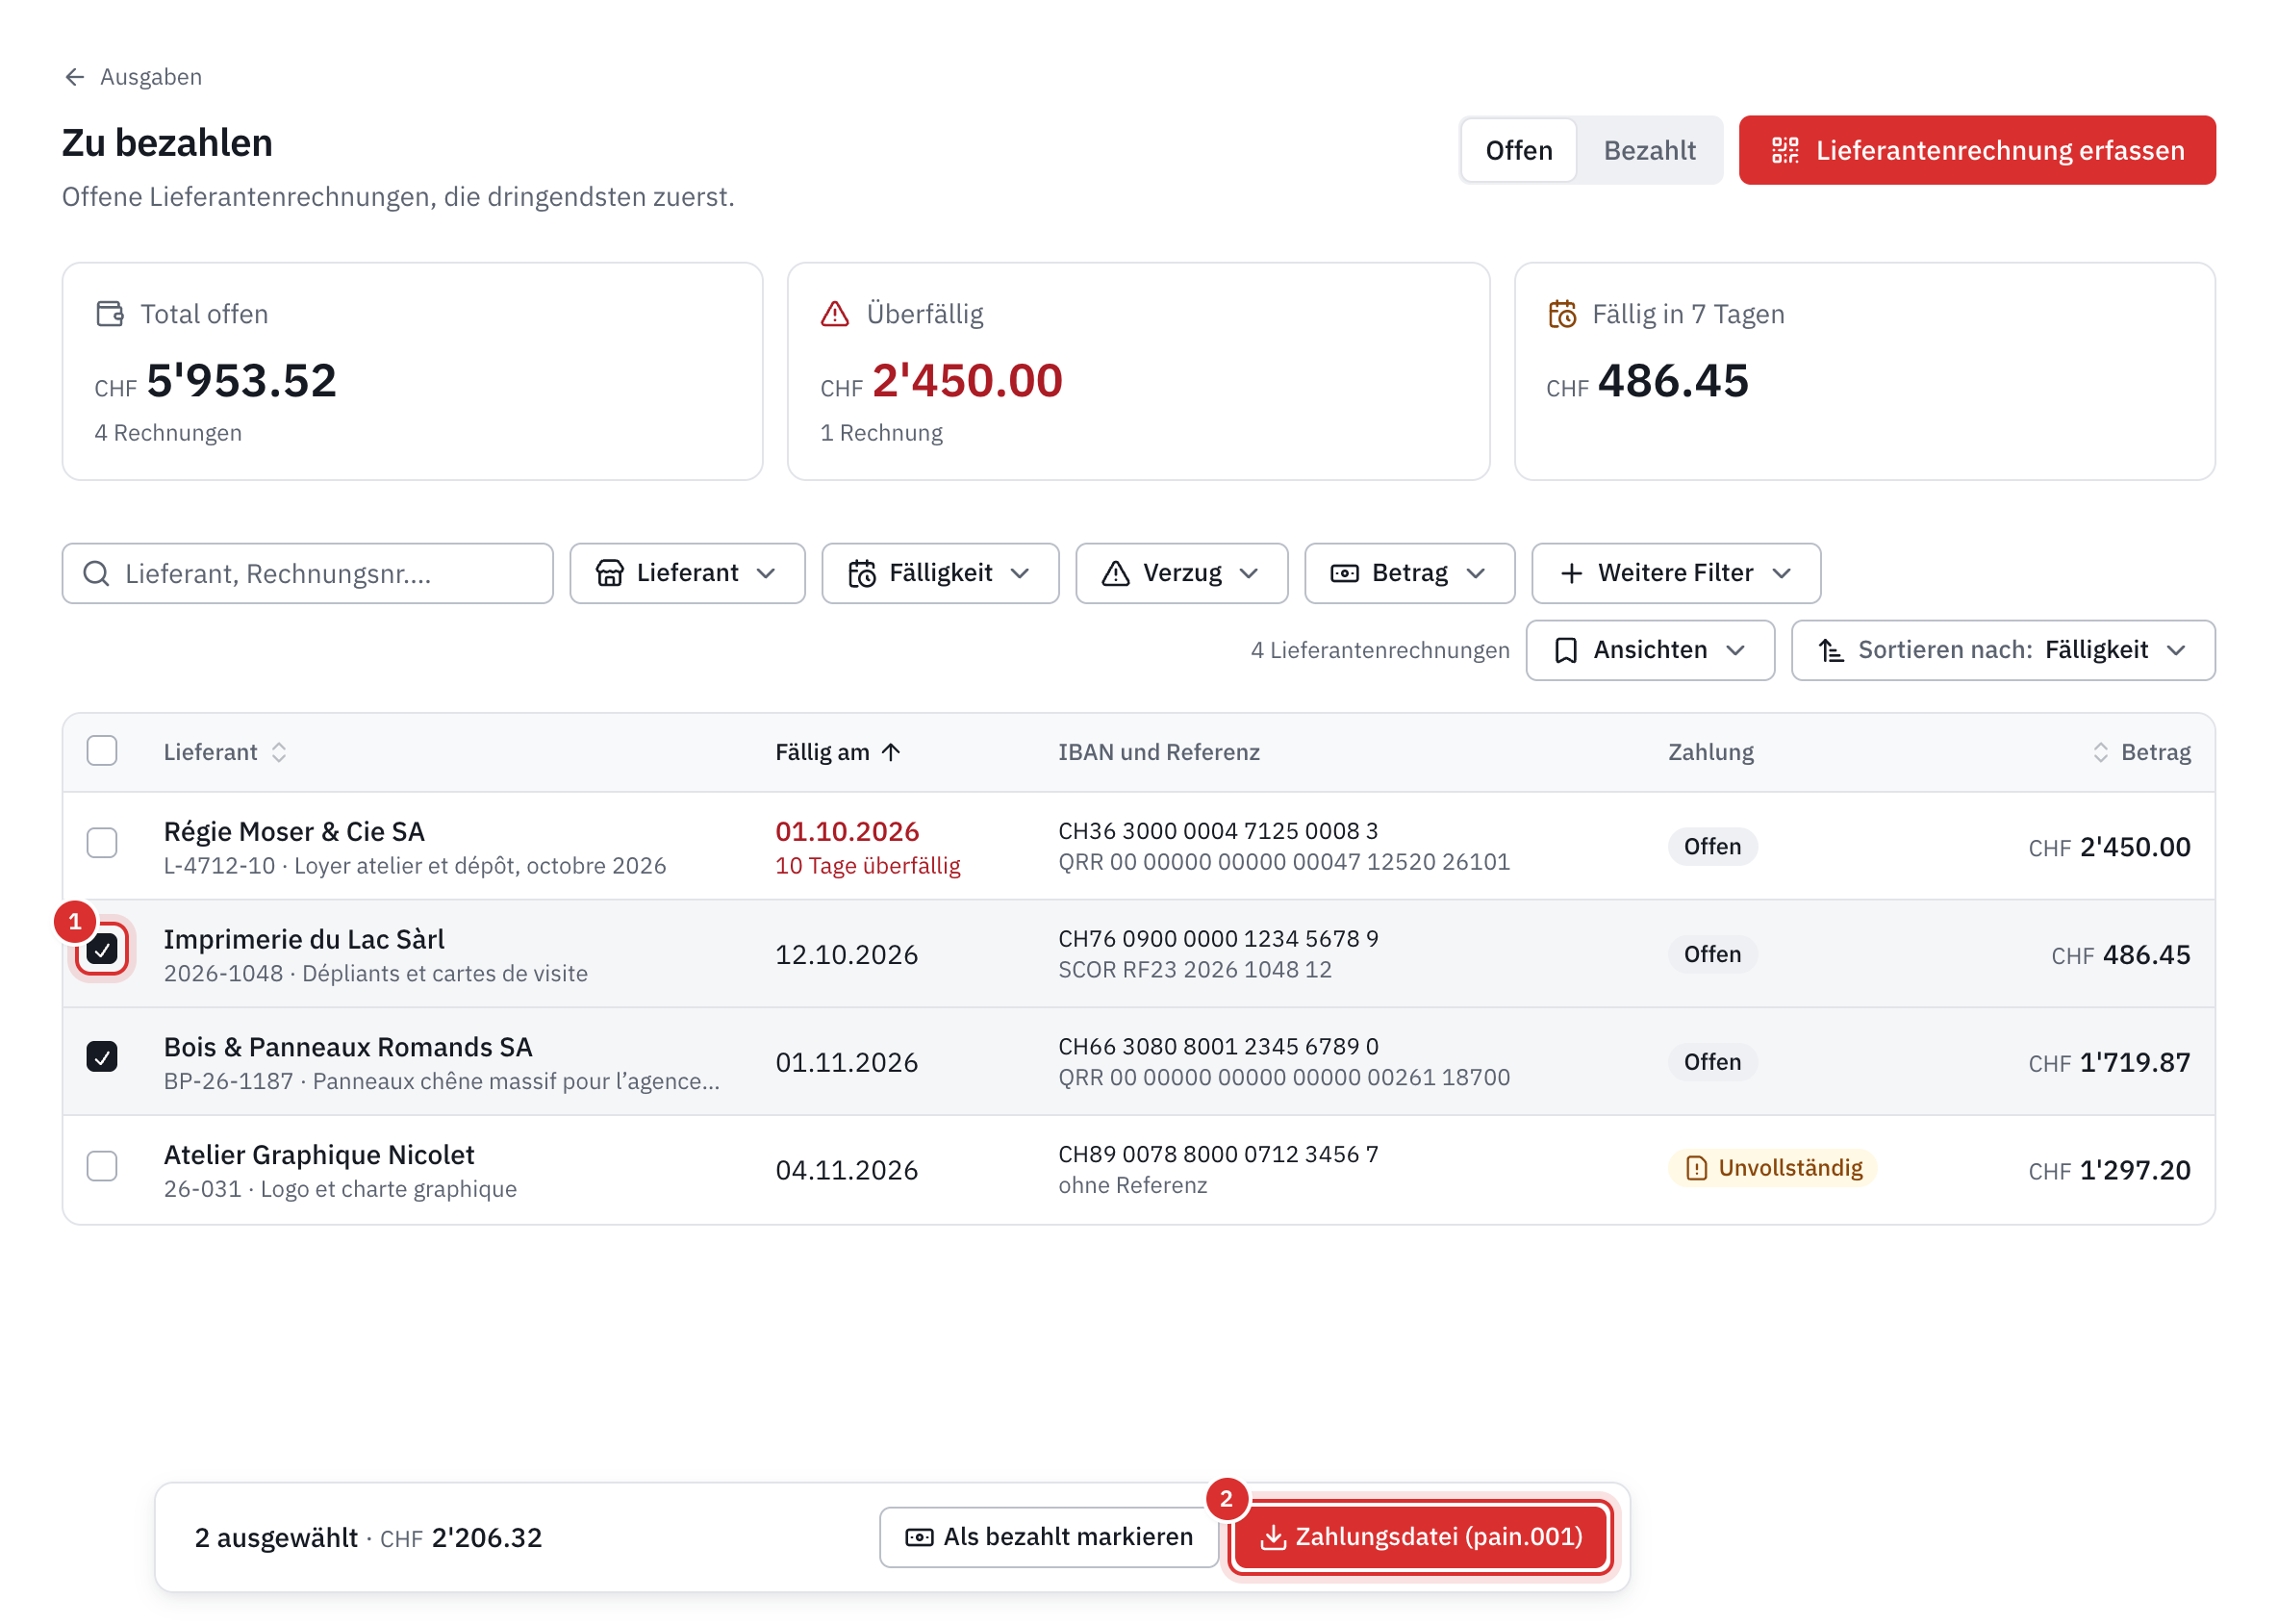This screenshot has height=1624, width=2278.
Task: Click the magnifier icon in the search field
Action: (96, 573)
